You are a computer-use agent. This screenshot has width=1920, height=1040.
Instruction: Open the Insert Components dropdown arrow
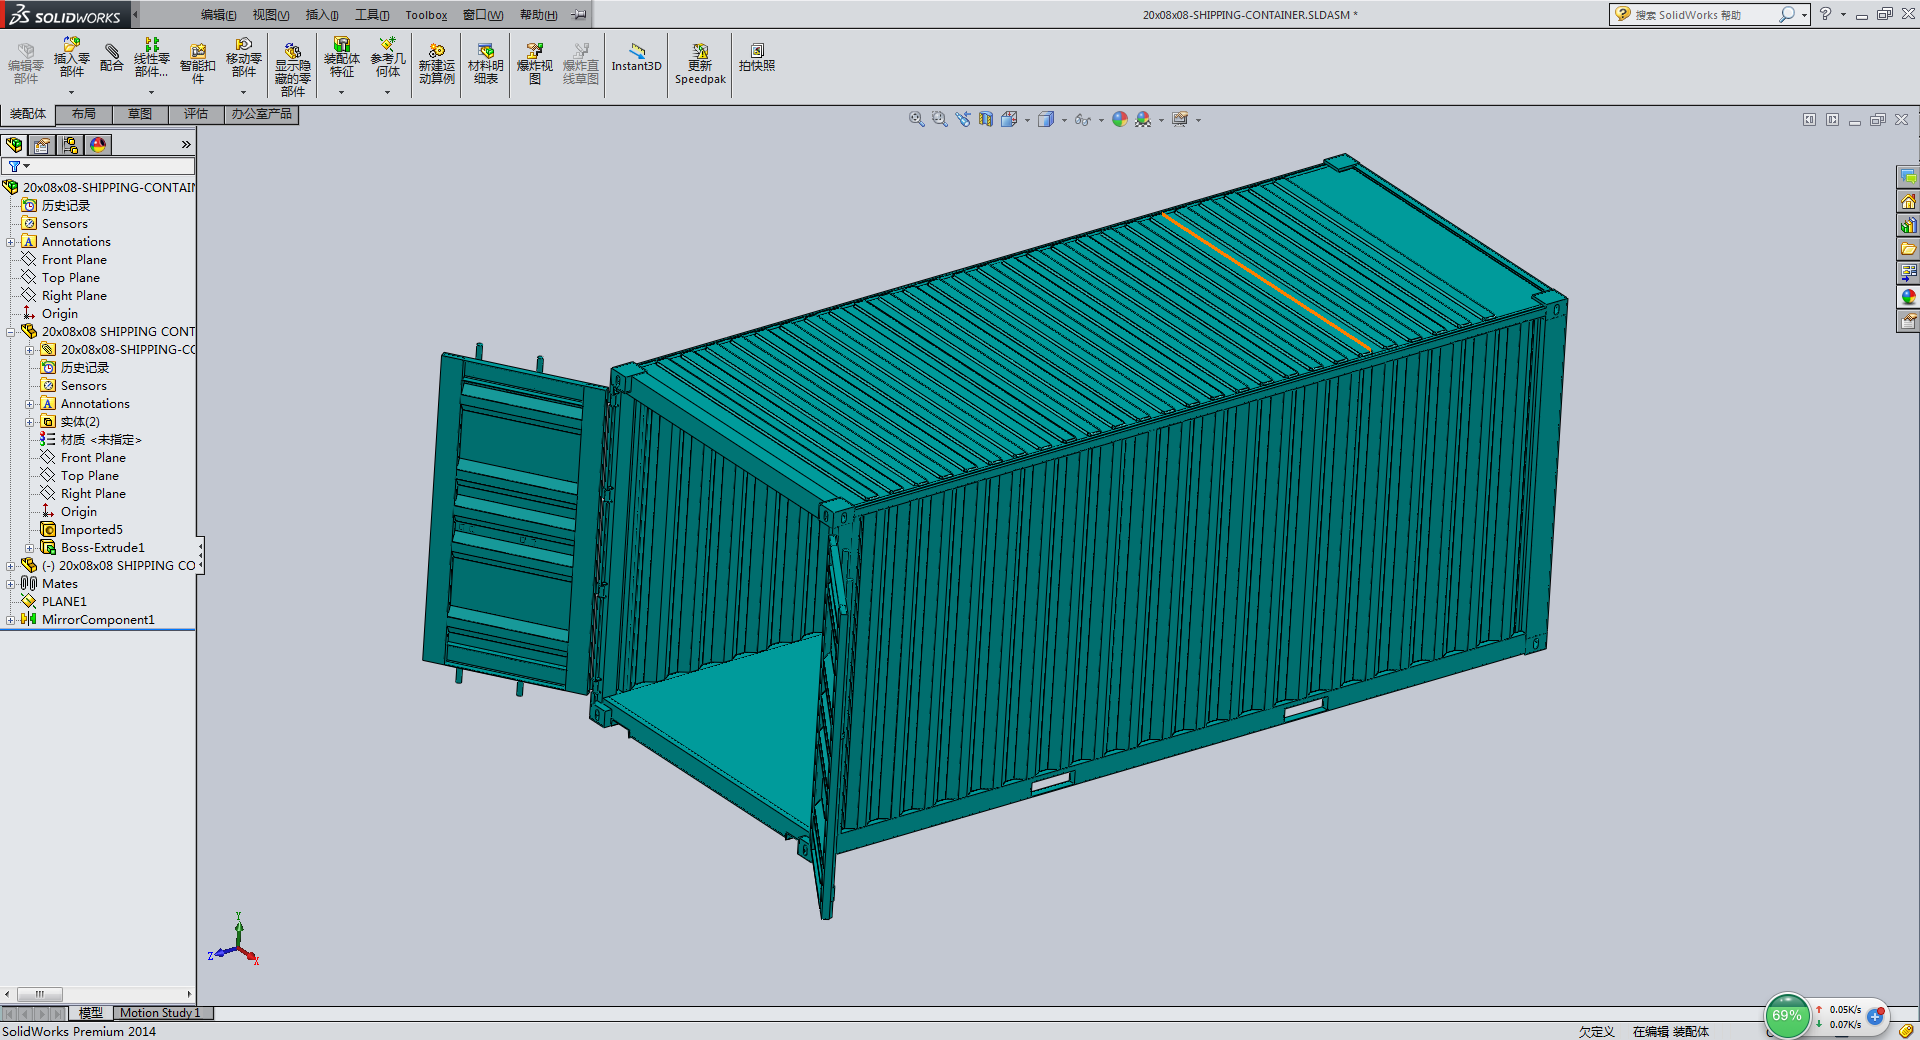coord(71,92)
